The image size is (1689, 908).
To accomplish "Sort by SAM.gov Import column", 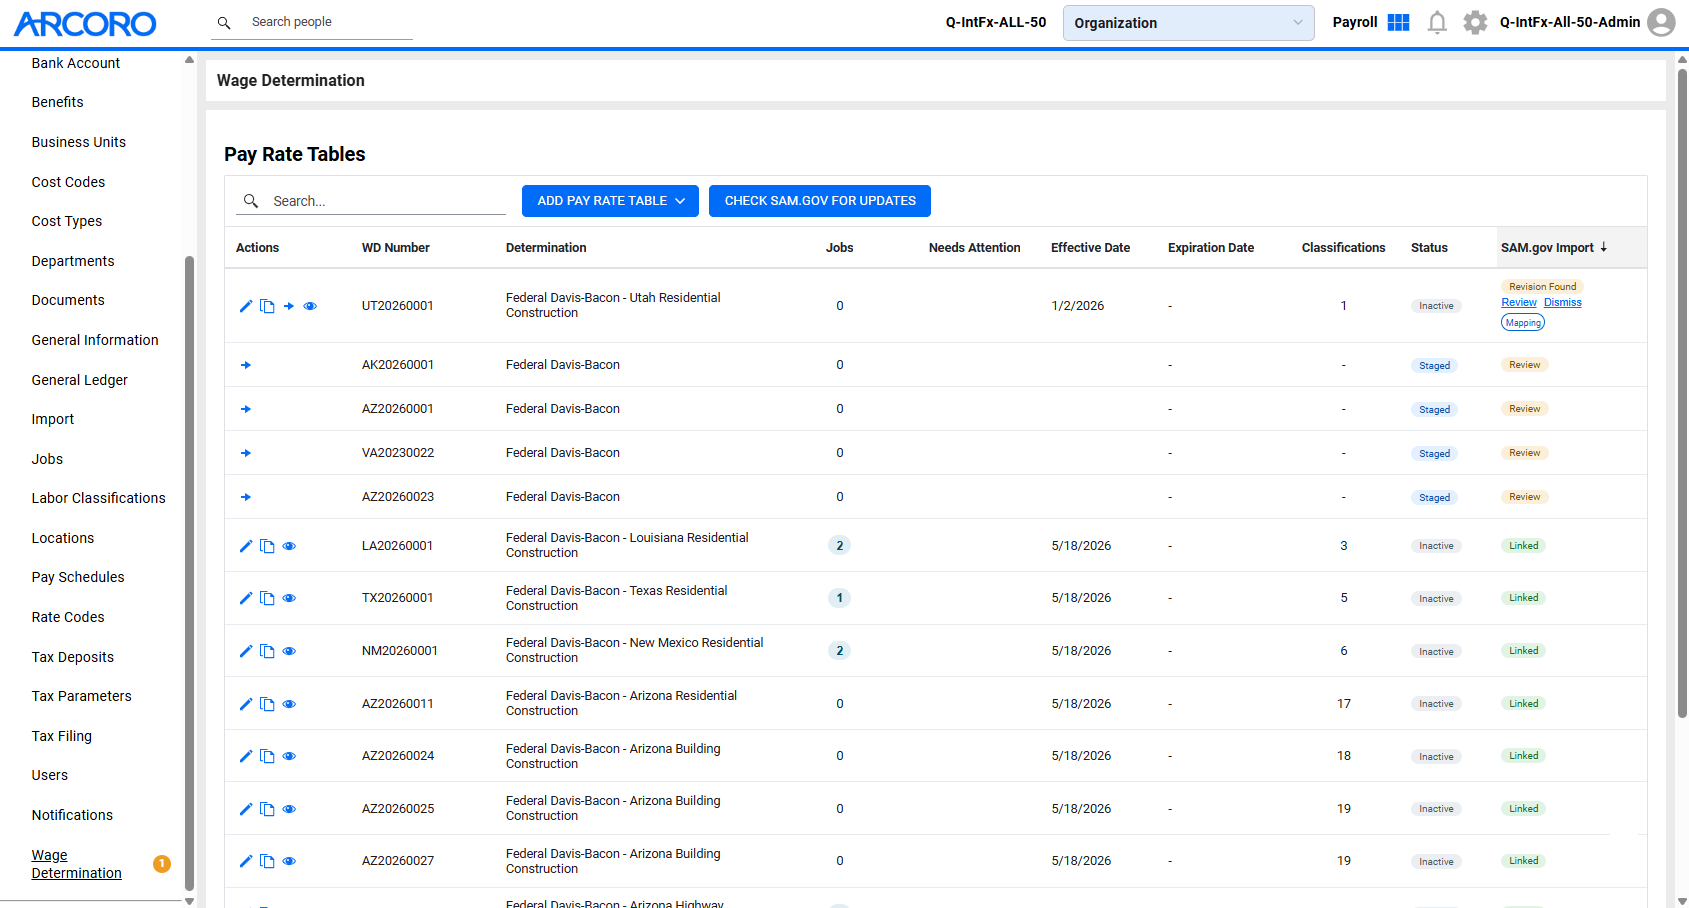I will [1554, 248].
